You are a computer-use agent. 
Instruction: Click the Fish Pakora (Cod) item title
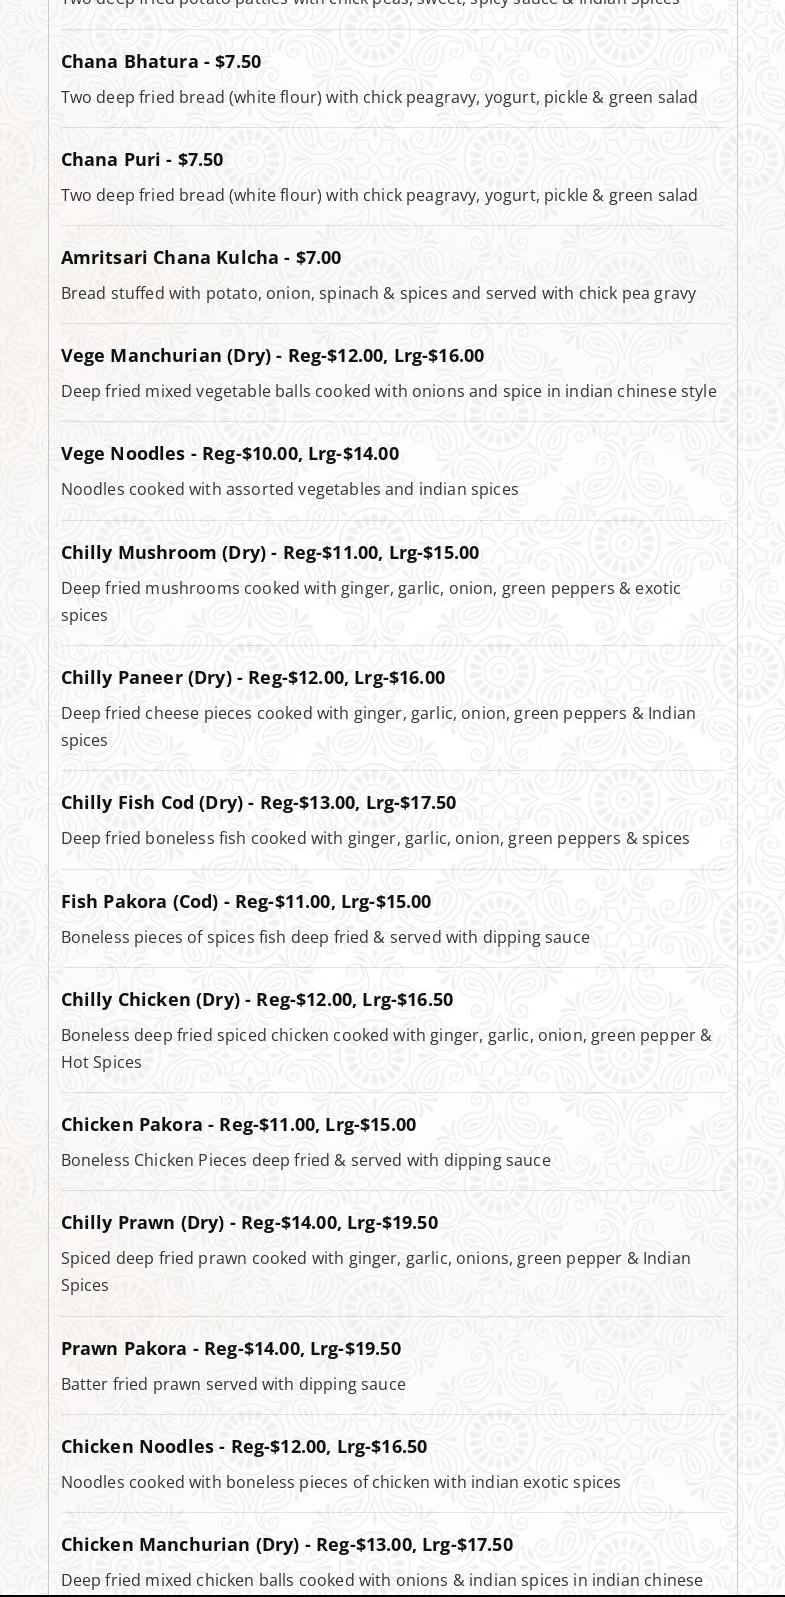click(246, 901)
